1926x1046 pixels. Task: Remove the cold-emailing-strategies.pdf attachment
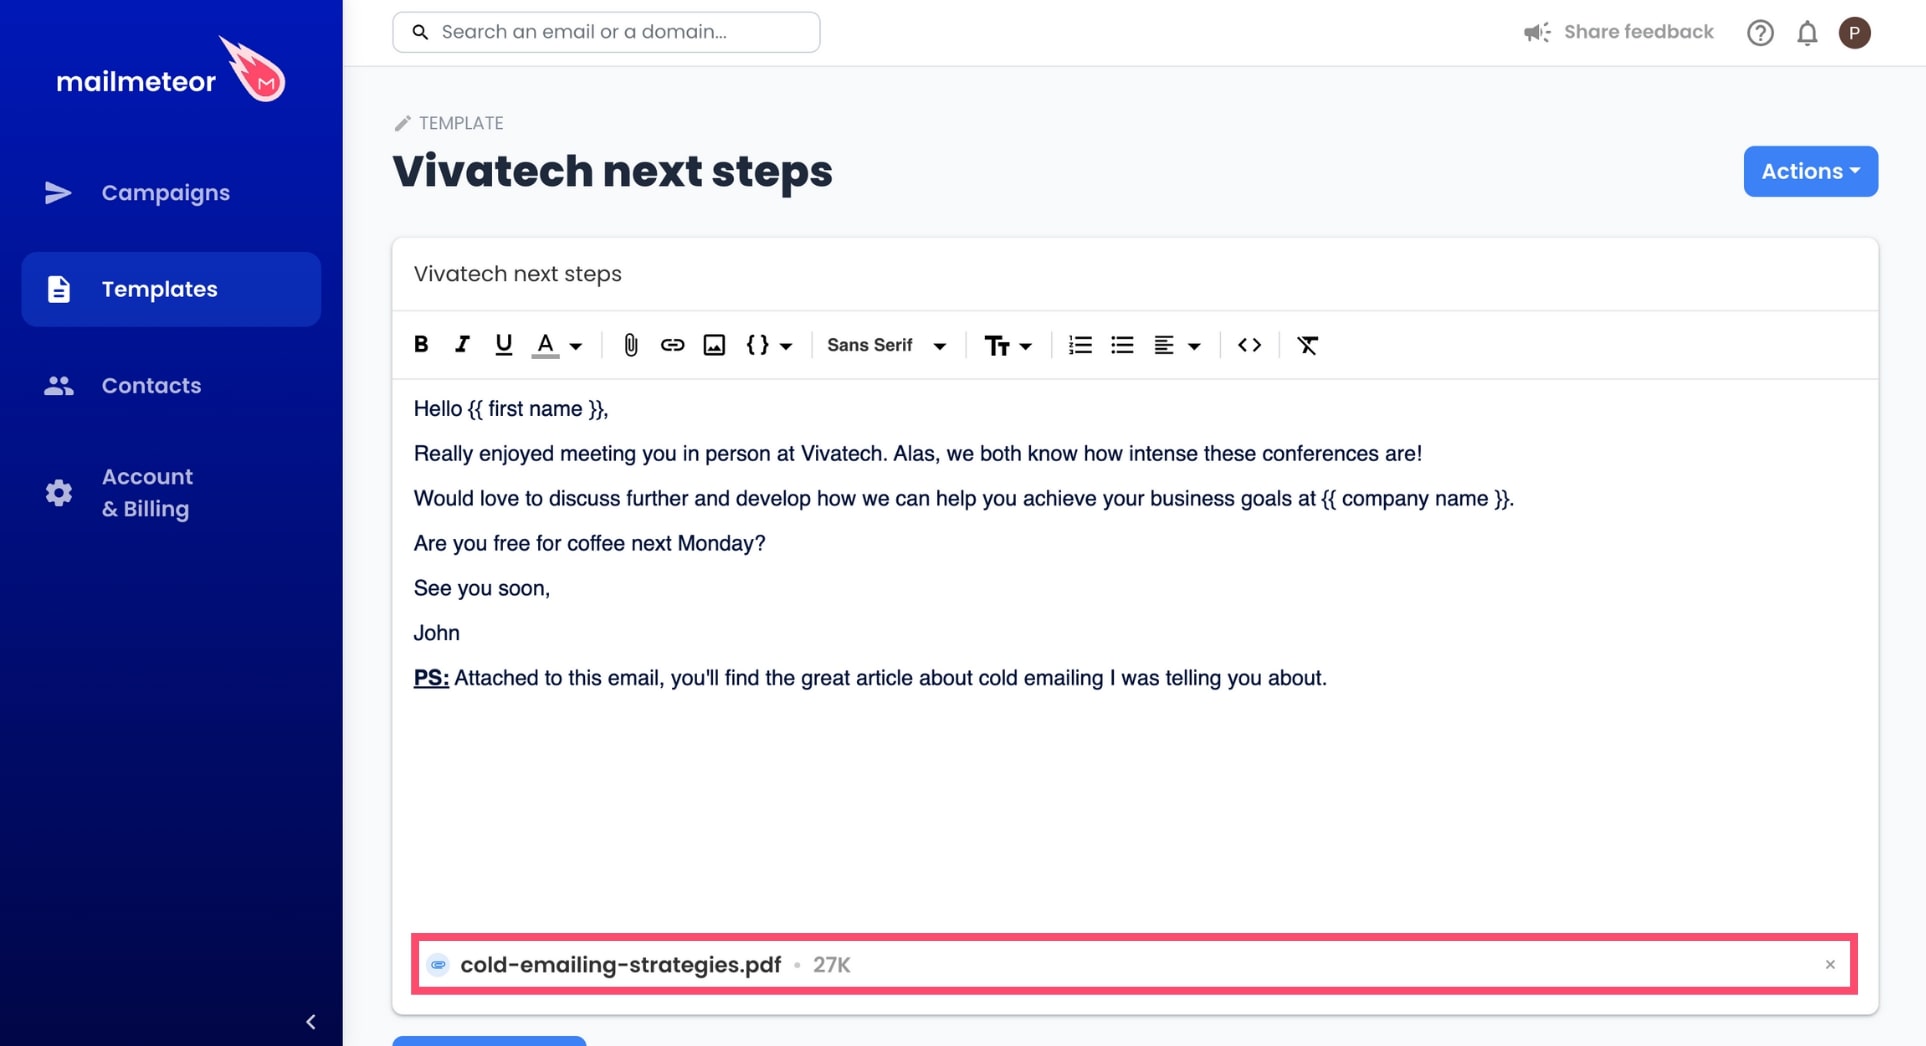[x=1830, y=965]
